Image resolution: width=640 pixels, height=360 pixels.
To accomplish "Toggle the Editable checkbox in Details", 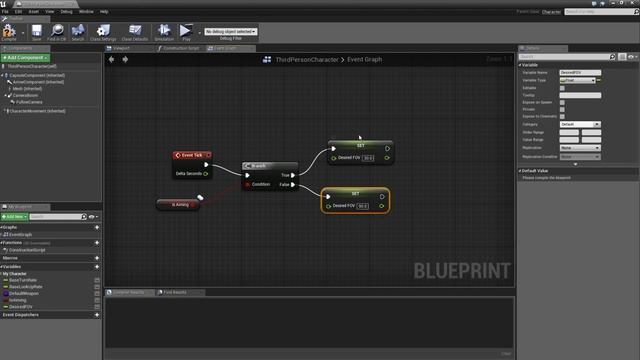I will click(x=562, y=88).
